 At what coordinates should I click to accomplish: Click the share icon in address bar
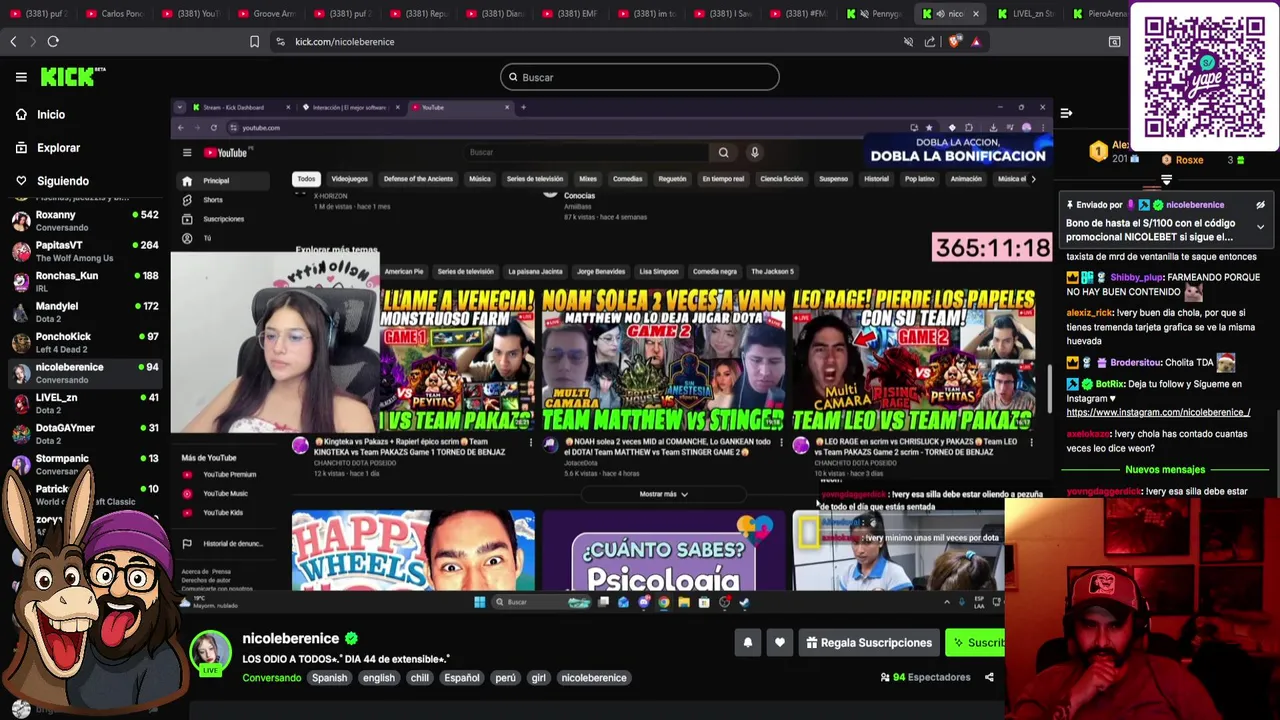[x=930, y=42]
